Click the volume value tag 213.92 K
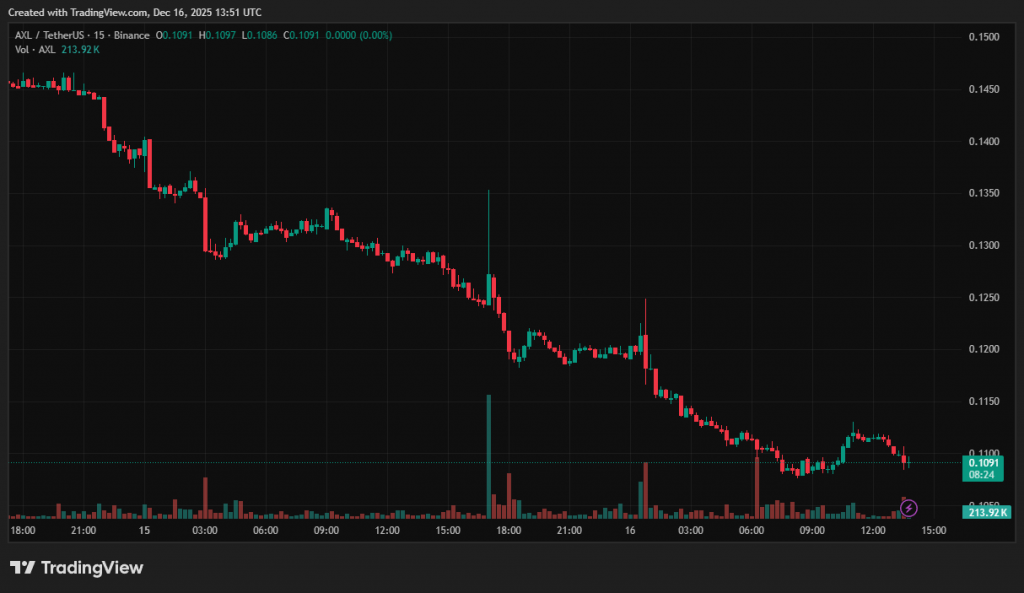The image size is (1024, 593). pos(987,513)
